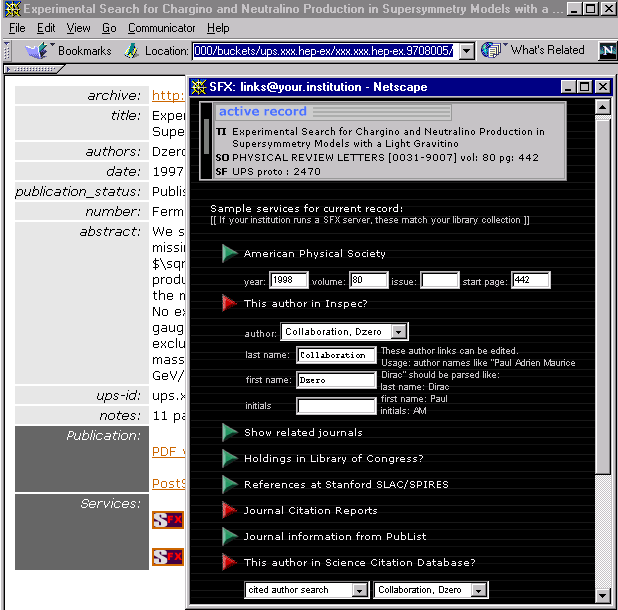Open the Go menu

click(x=109, y=28)
